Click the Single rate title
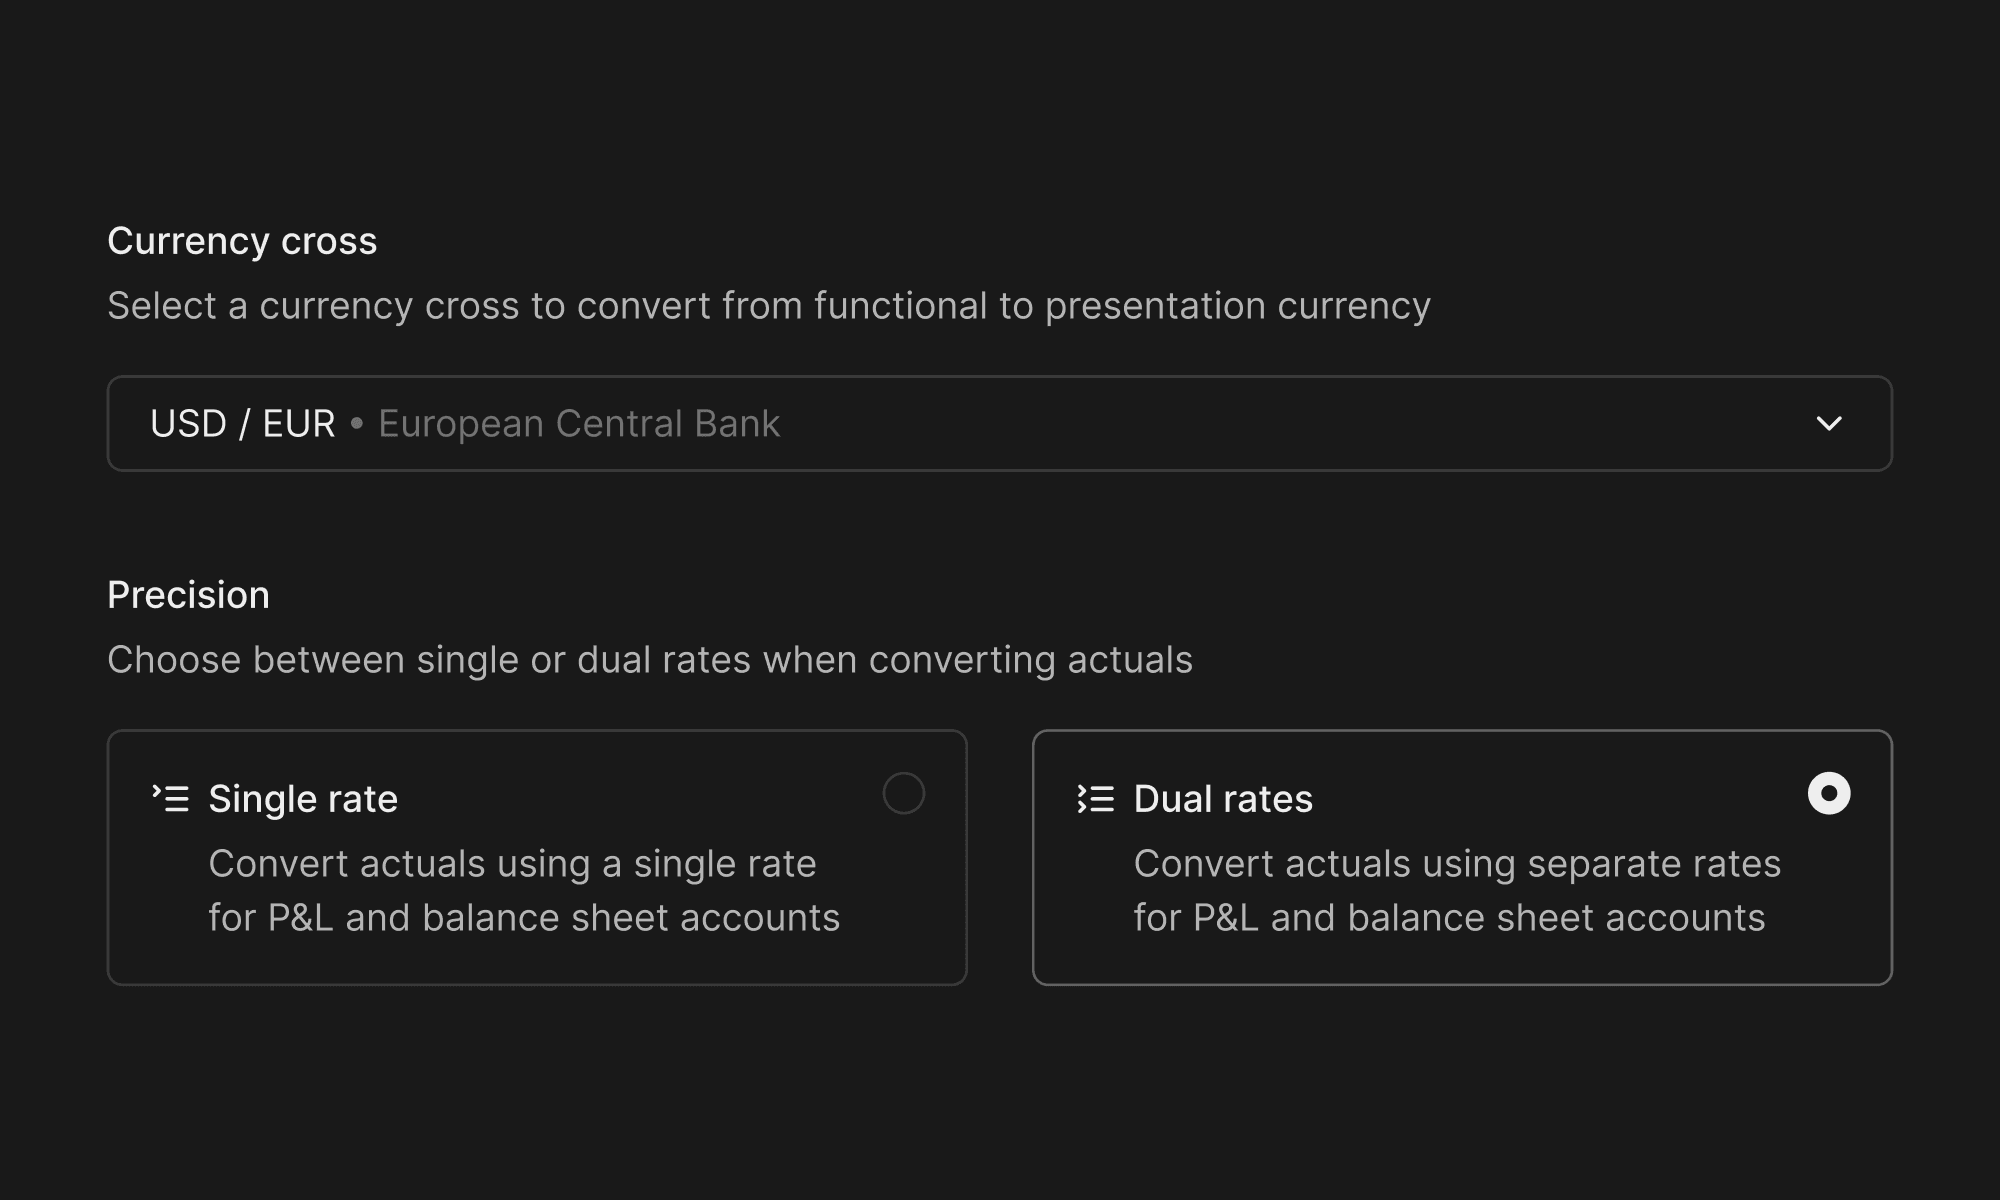This screenshot has width=2000, height=1200. click(303, 799)
